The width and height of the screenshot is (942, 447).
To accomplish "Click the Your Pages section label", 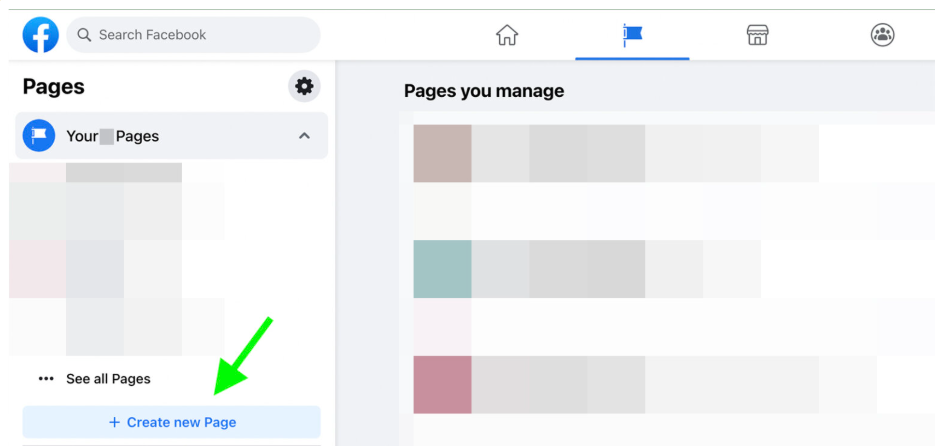I will tap(112, 136).
